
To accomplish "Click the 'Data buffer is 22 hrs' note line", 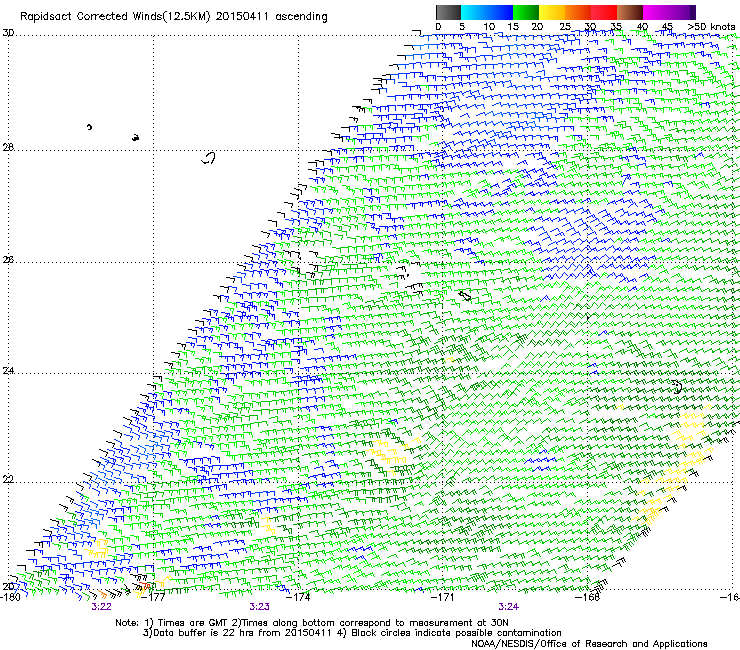I will click(x=352, y=633).
